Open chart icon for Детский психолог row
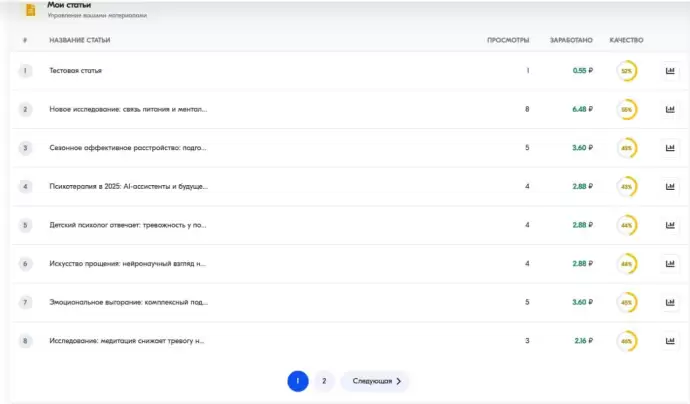 coord(670,225)
